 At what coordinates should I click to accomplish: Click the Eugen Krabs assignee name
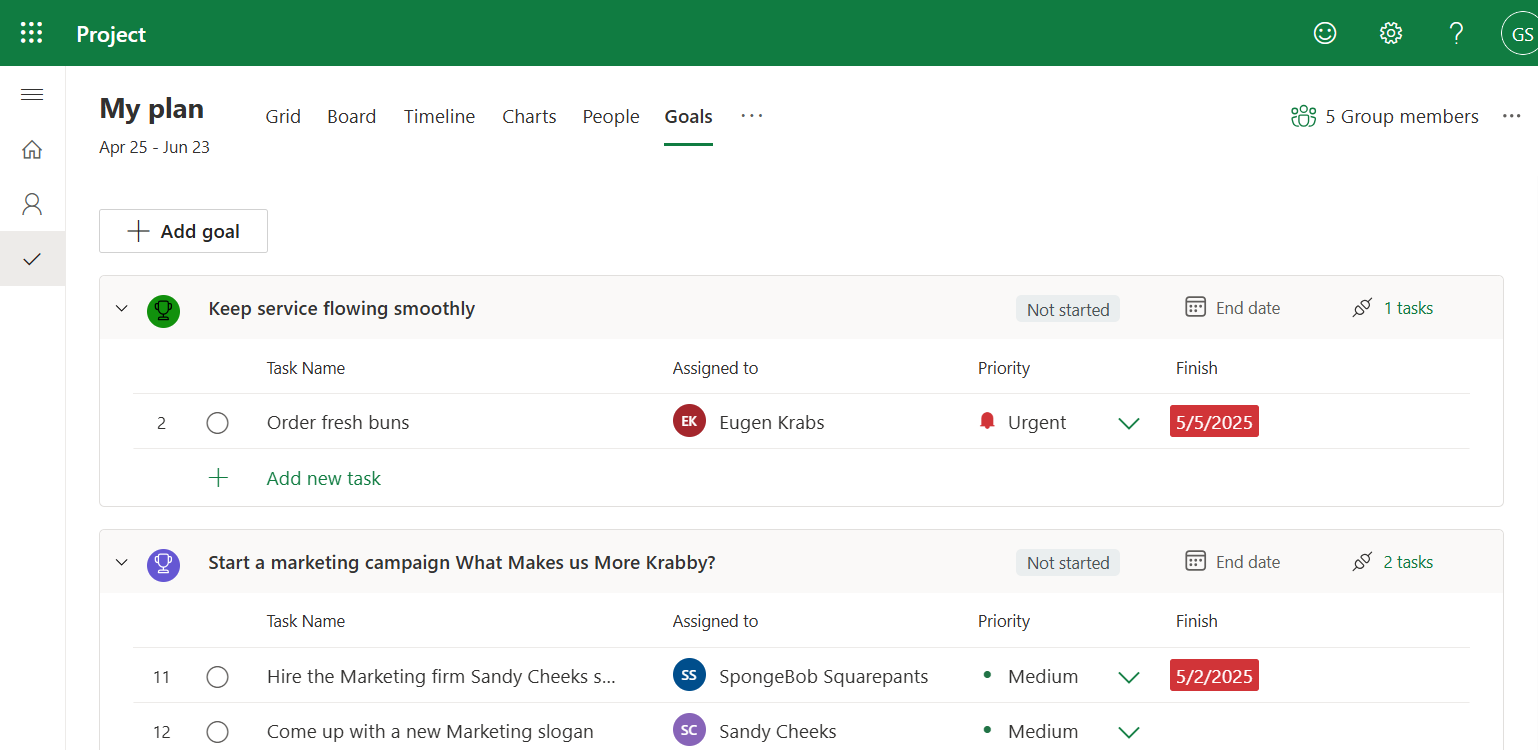772,422
